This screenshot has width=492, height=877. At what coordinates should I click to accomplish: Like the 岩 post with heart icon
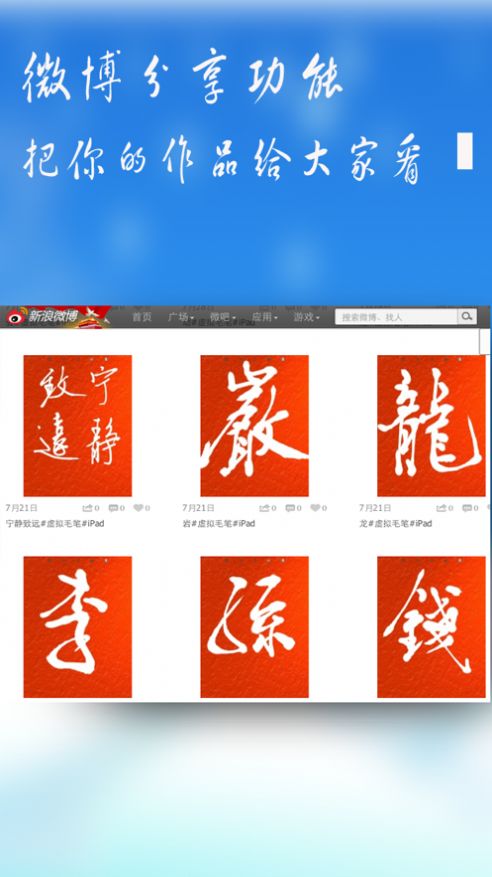tap(315, 508)
